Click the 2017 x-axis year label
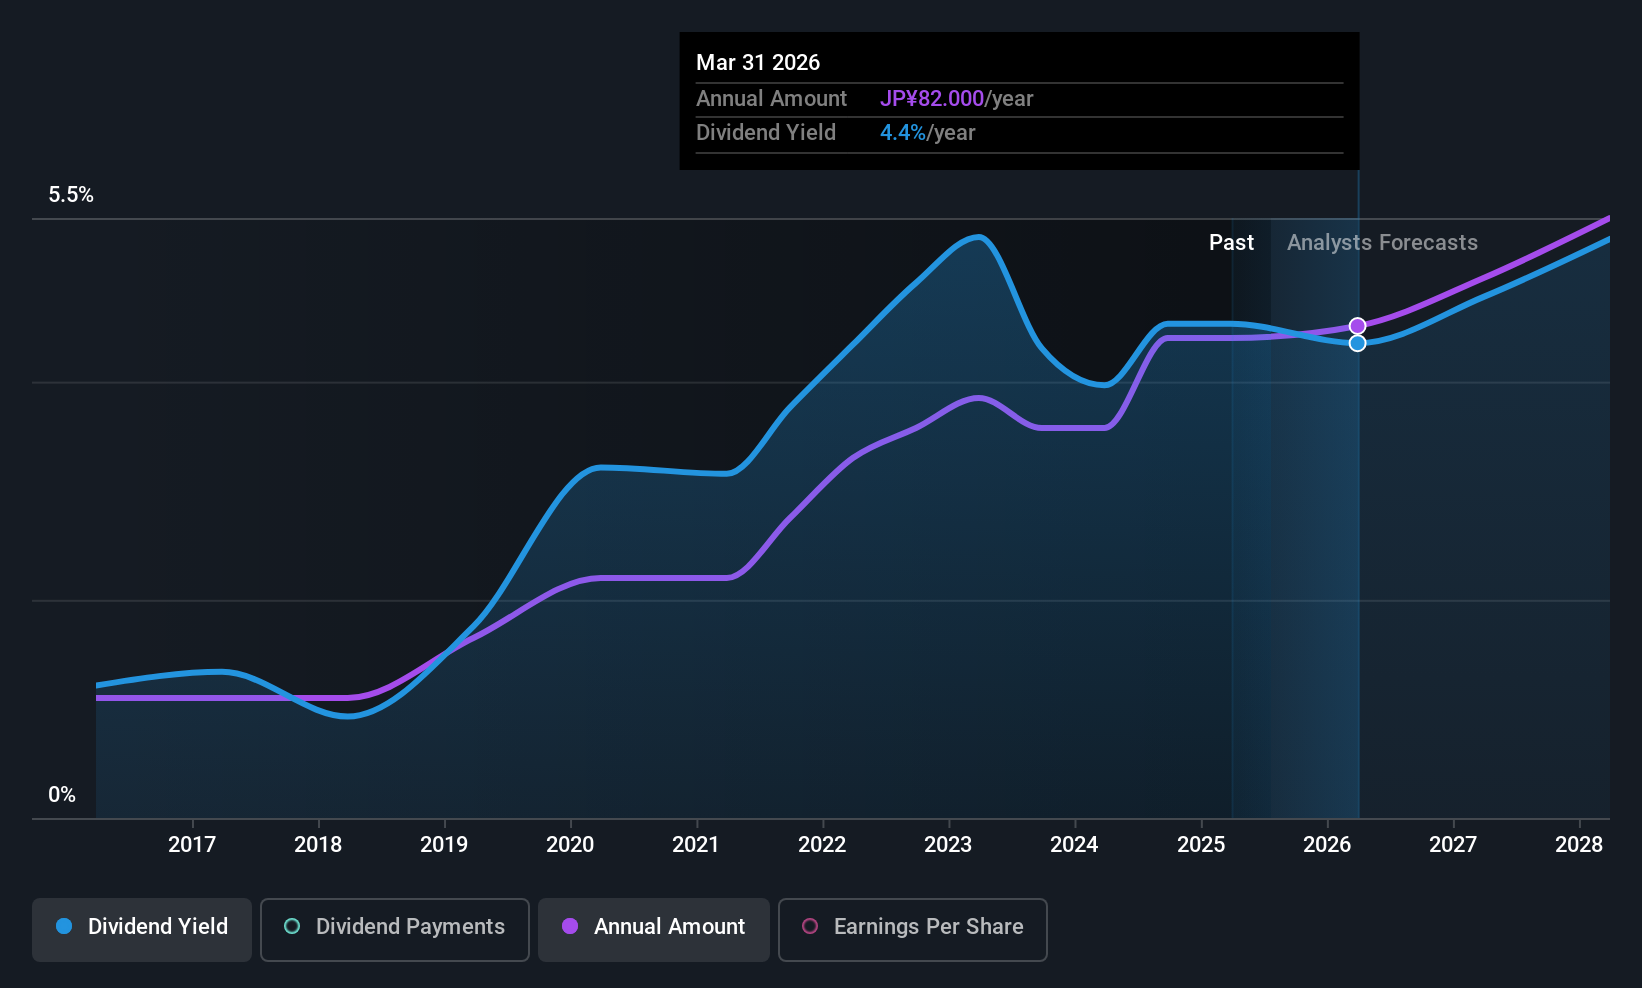This screenshot has height=988, width=1642. tap(192, 845)
